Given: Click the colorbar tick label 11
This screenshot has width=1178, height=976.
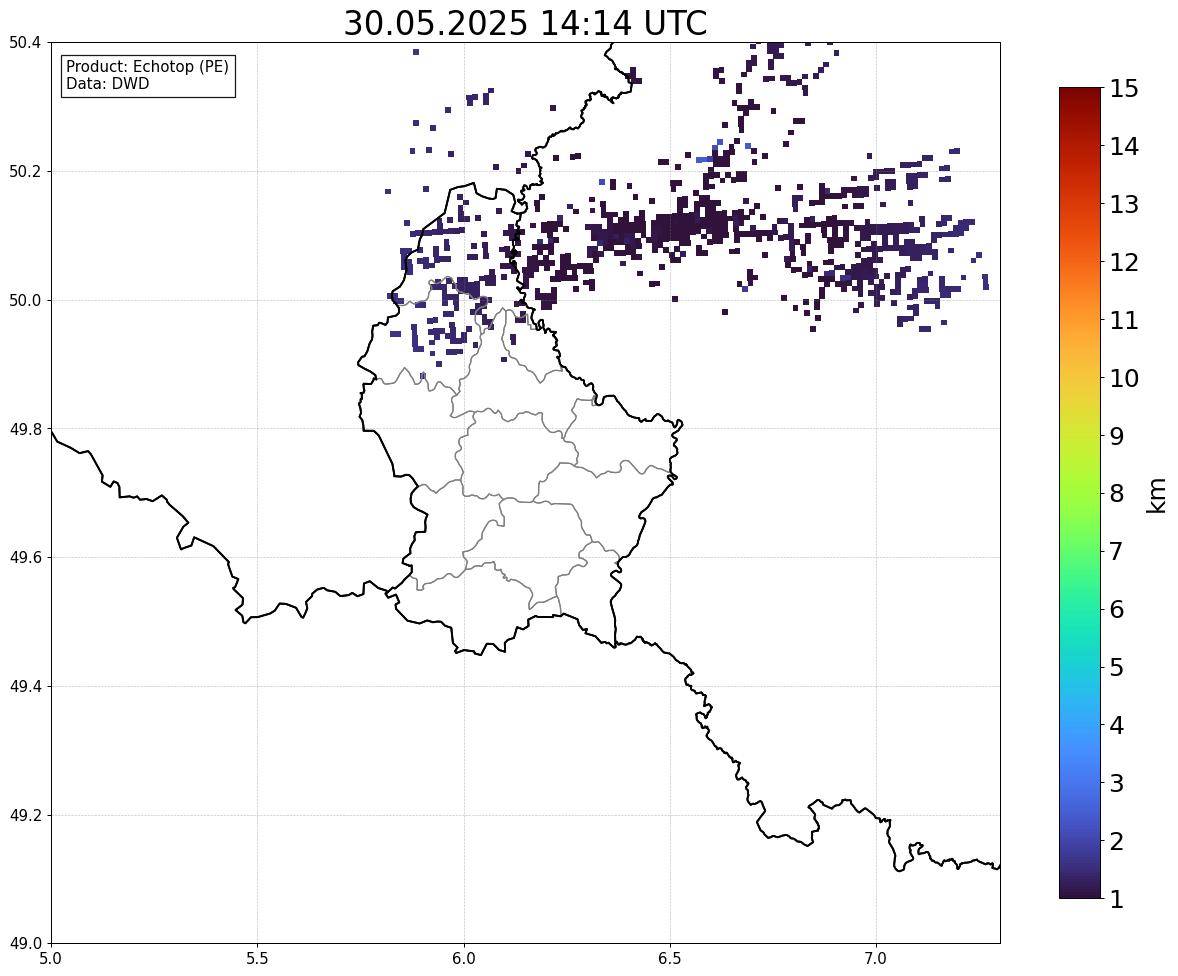Looking at the screenshot, I should tap(1124, 320).
